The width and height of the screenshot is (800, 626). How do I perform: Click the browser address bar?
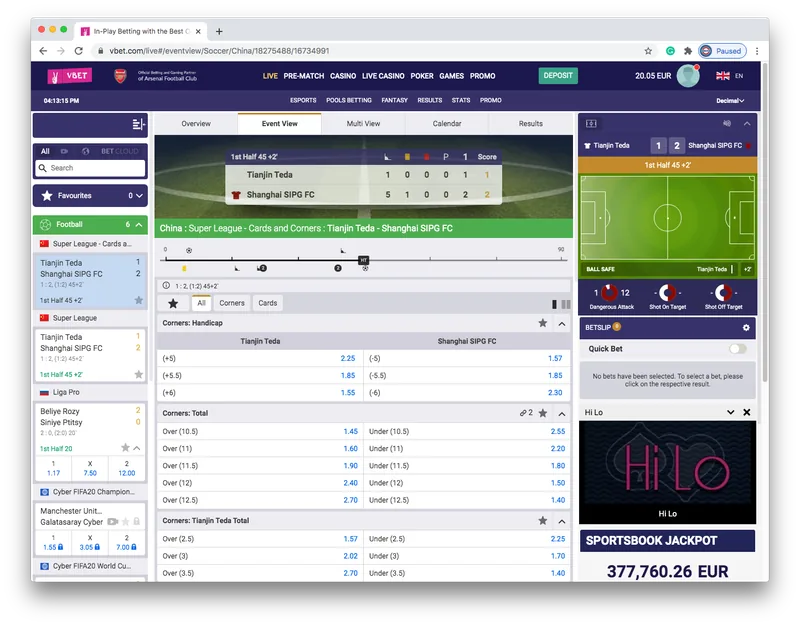365,51
